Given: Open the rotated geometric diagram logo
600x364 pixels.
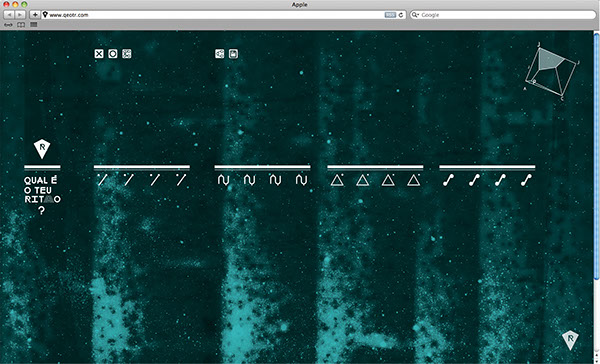Looking at the screenshot, I should point(551,71).
